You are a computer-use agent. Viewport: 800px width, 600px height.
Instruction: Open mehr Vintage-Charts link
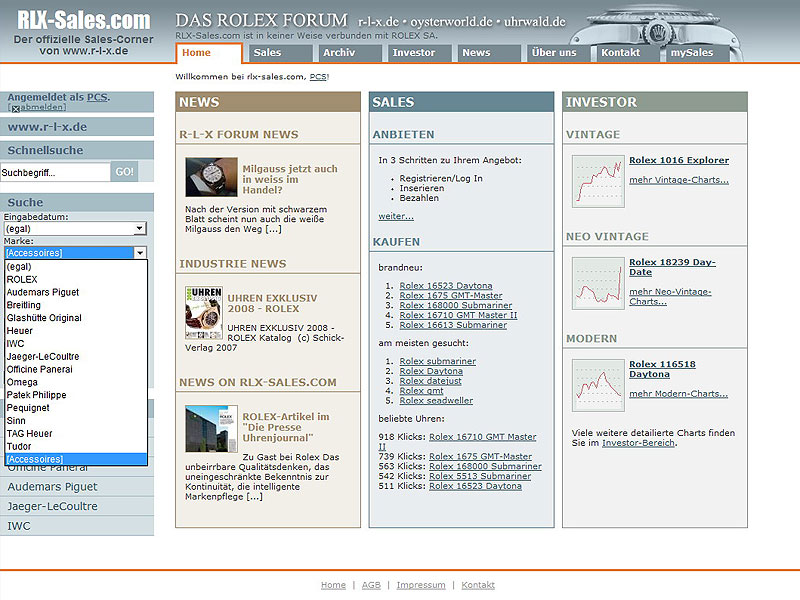(x=679, y=180)
